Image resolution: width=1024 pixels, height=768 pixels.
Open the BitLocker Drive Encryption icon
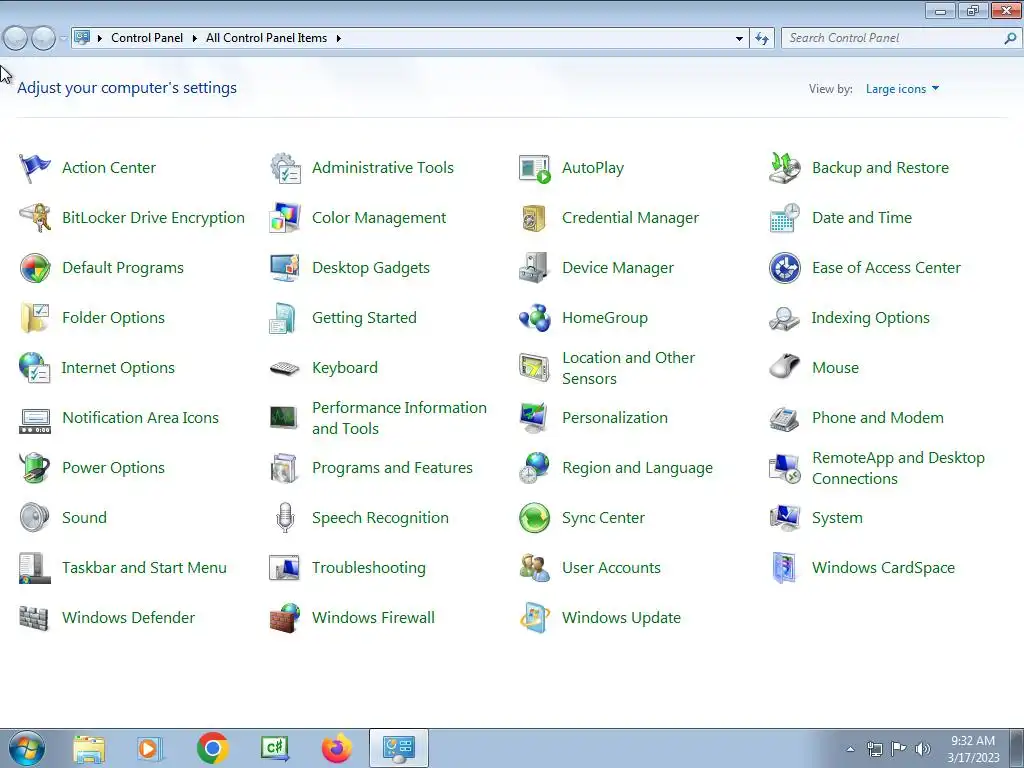point(35,217)
